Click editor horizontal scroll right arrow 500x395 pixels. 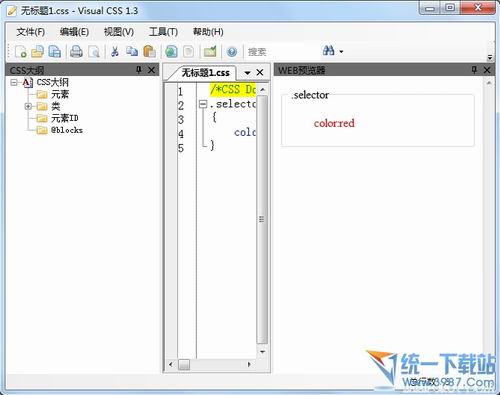tap(249, 364)
